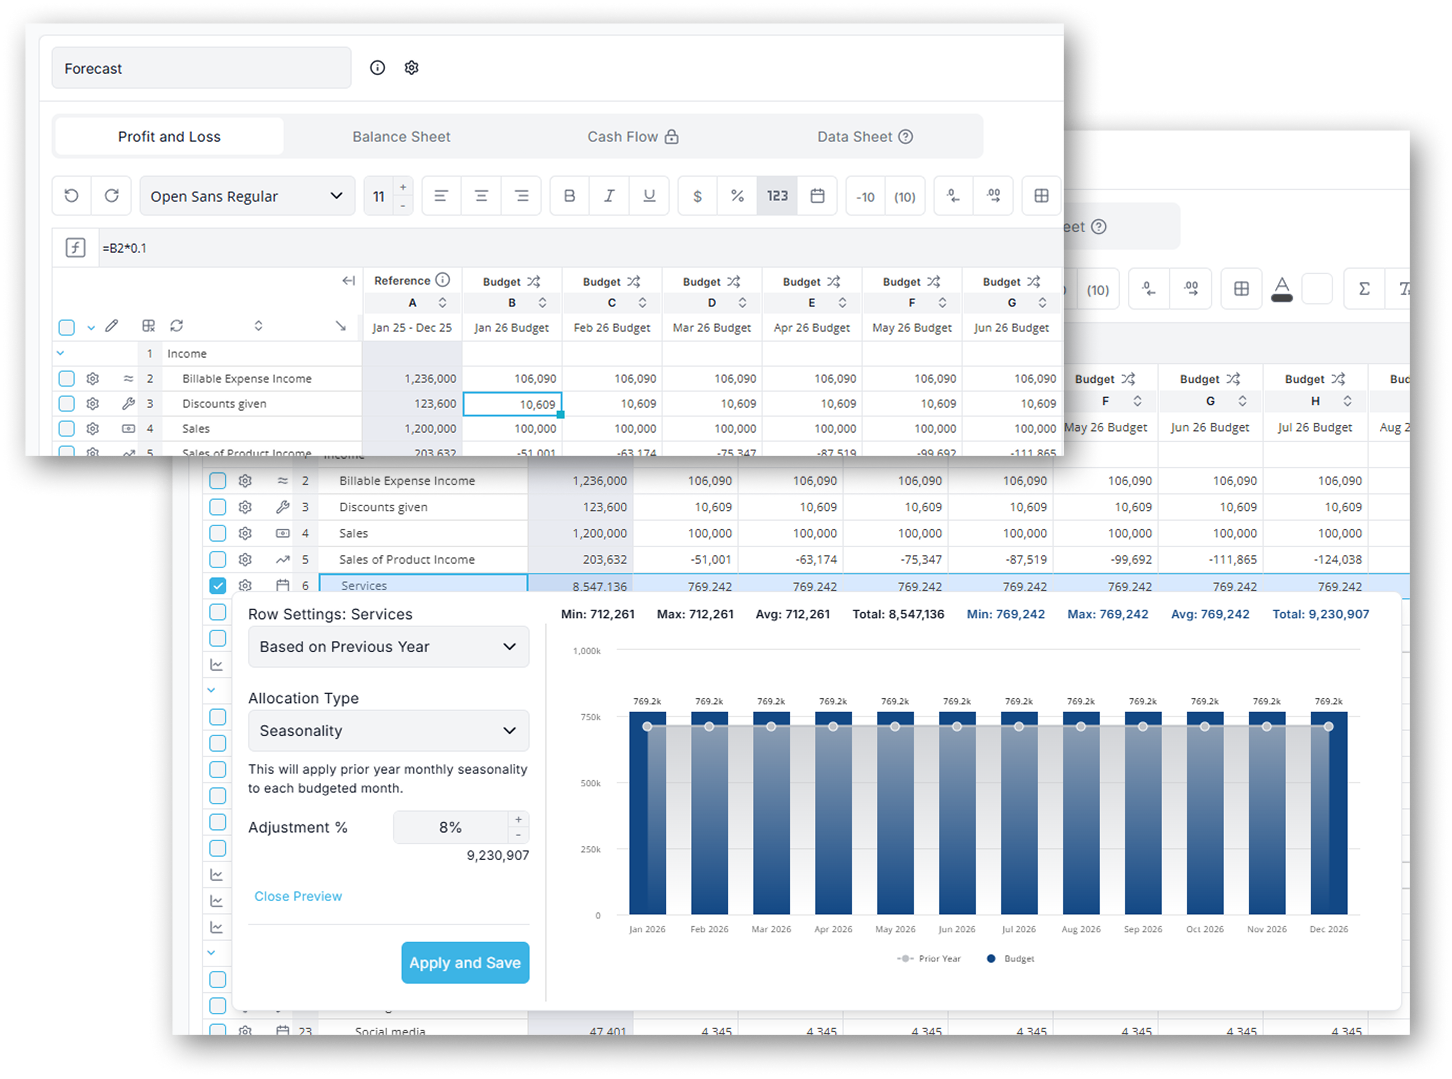Apply percent format
This screenshot has width=1452, height=1079.
click(737, 196)
